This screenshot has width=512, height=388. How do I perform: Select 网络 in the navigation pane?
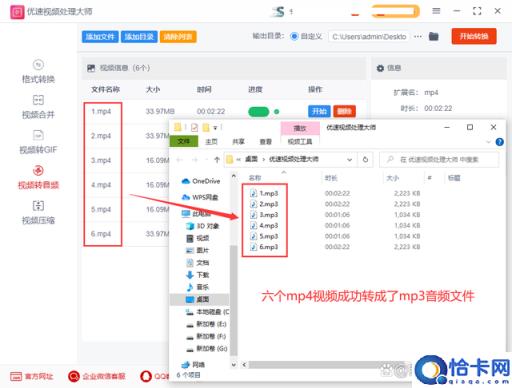(193, 365)
